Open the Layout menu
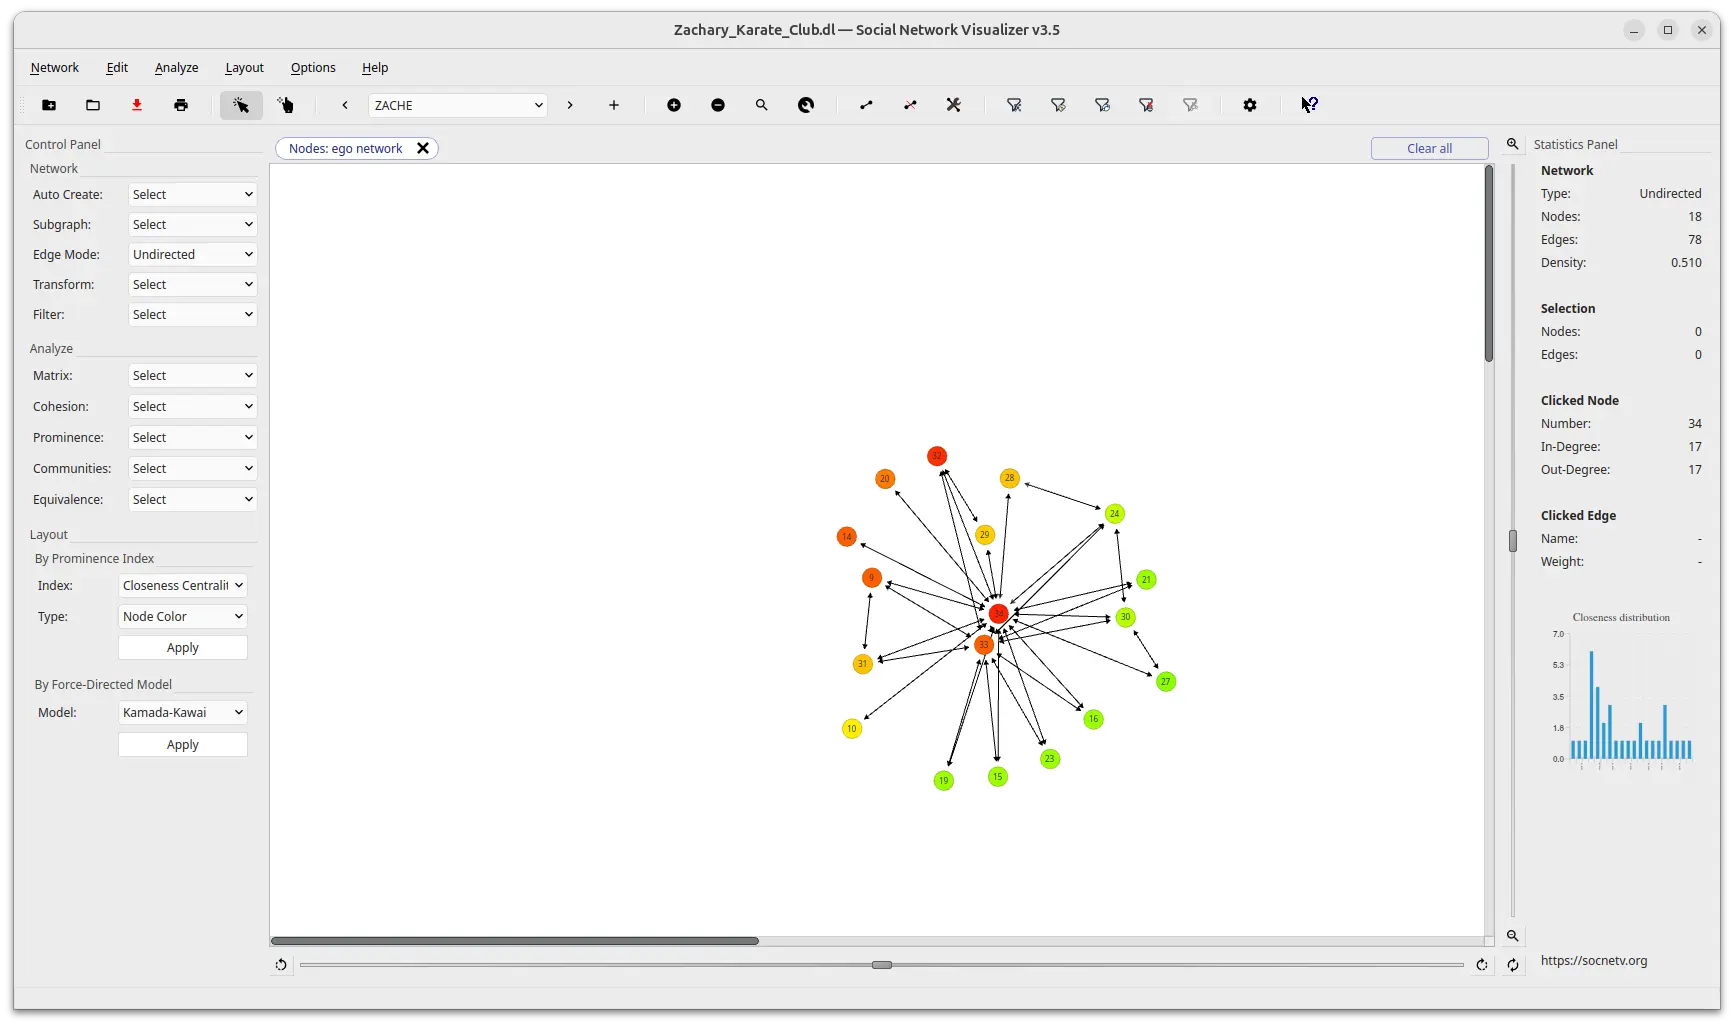The height and width of the screenshot is (1026, 1734). pos(244,68)
